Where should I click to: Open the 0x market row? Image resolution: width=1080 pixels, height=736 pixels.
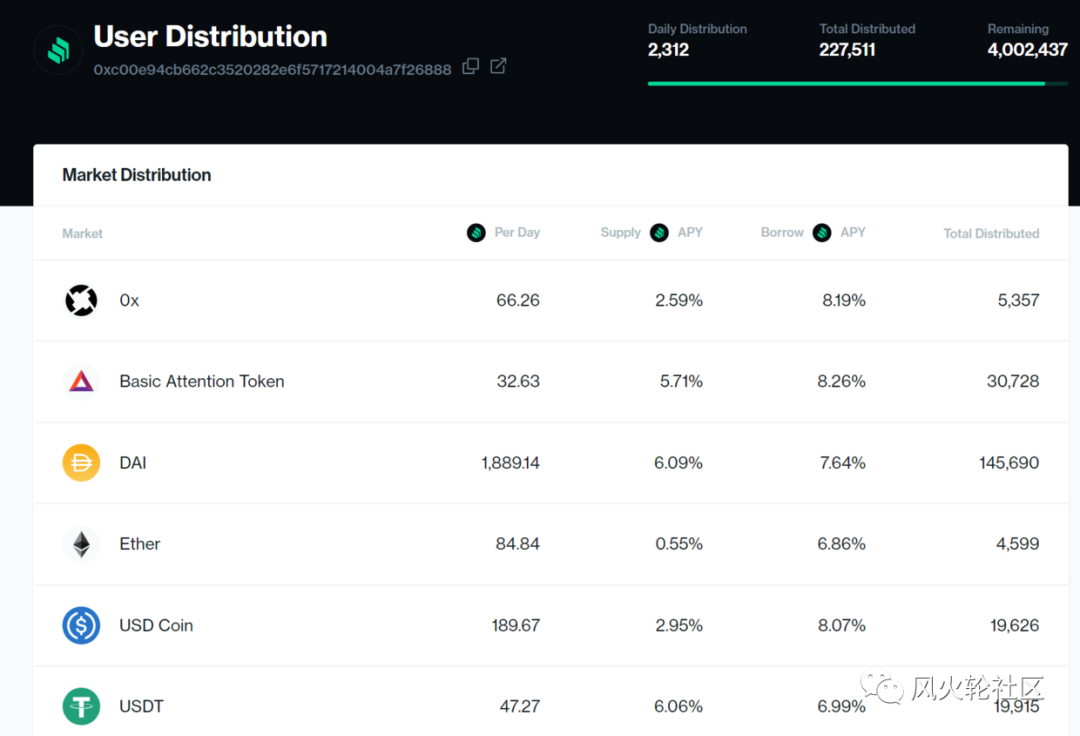[x=550, y=300]
